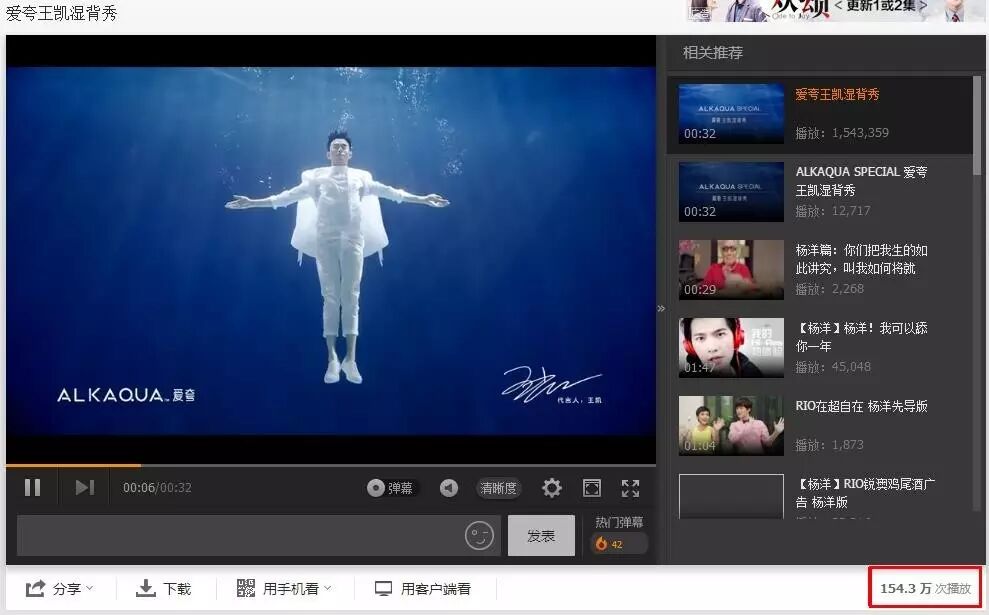Click the thumbnail with 00:29 duration

tap(731, 269)
